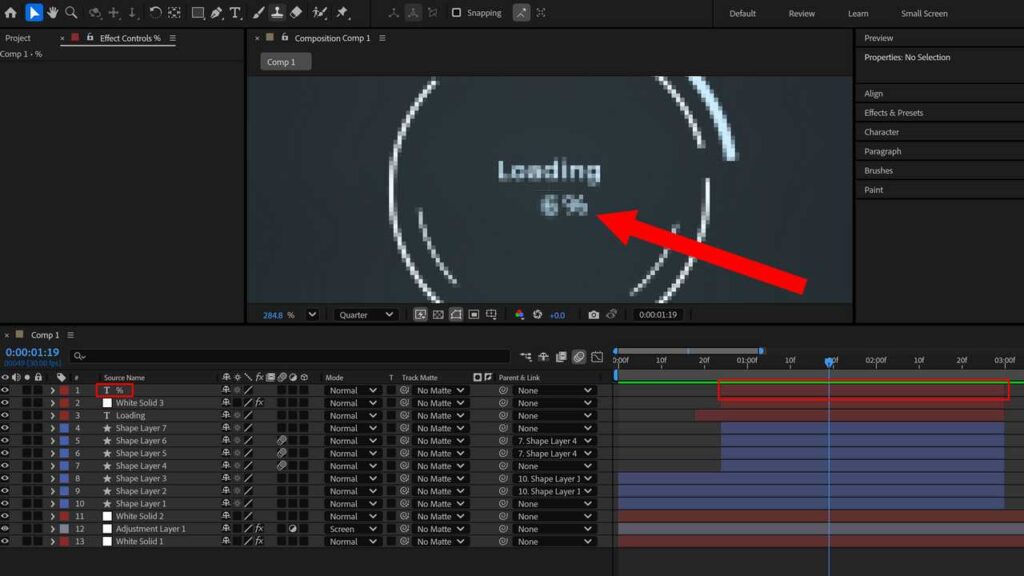
Task: Toggle visibility of White Solid 1
Action: tap(5, 541)
